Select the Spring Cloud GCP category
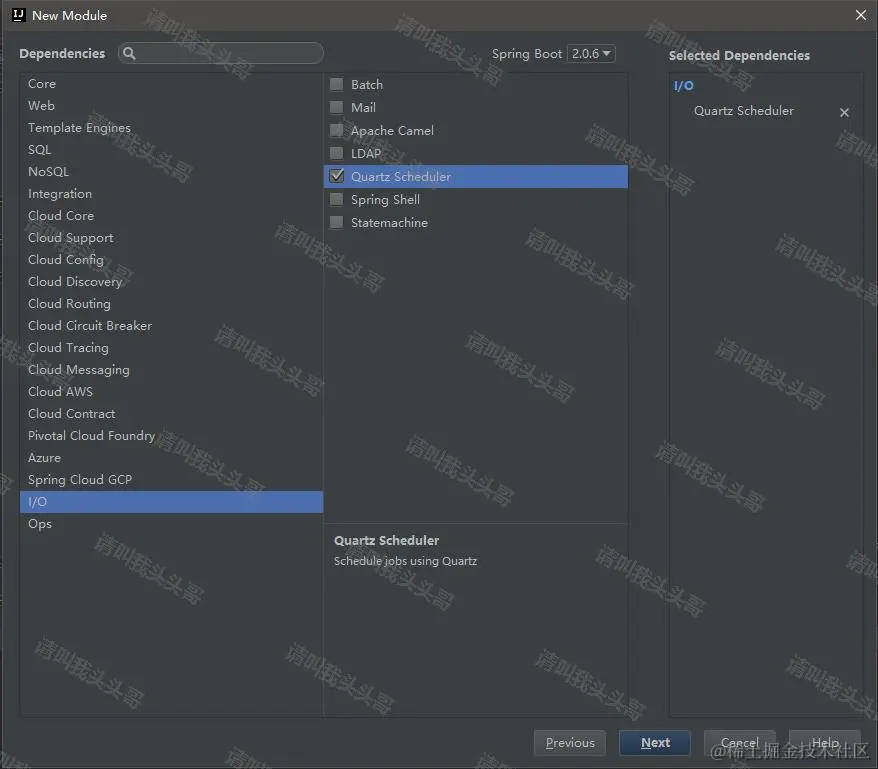This screenshot has width=878, height=769. [x=171, y=479]
